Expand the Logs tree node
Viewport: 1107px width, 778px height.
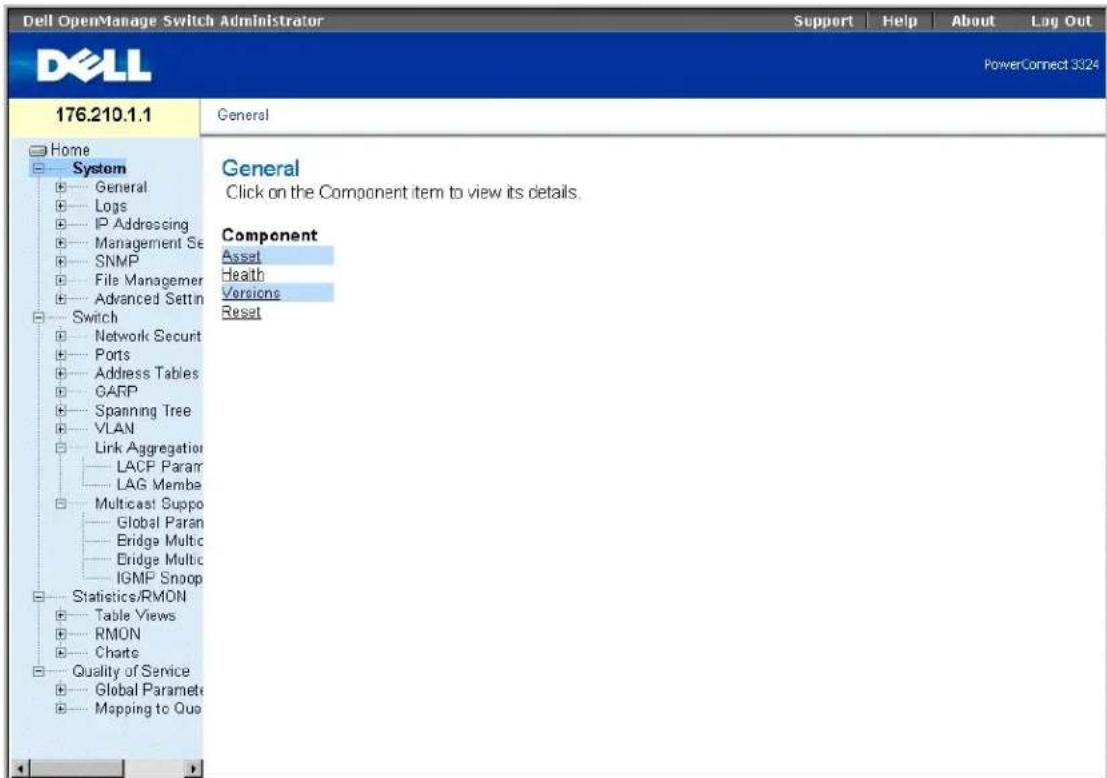tap(61, 206)
